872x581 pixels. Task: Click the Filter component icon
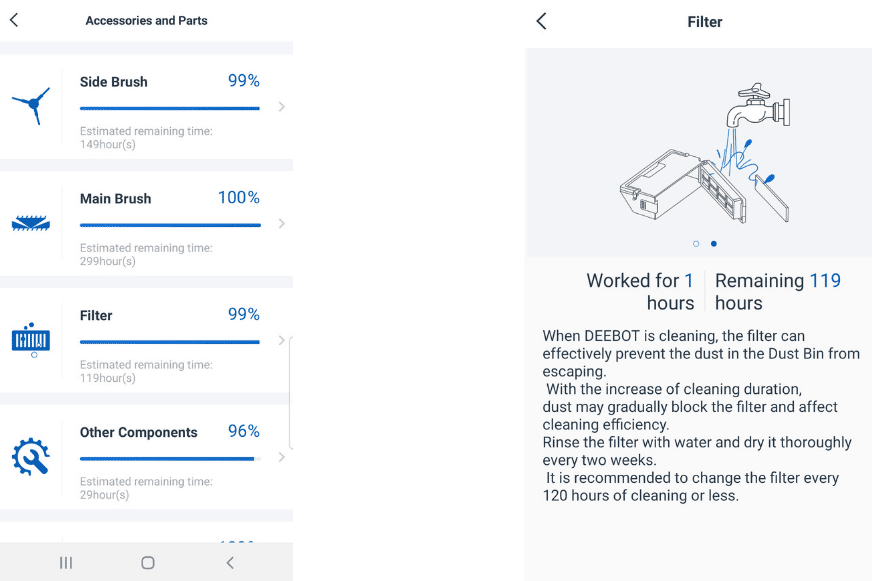tap(31, 340)
